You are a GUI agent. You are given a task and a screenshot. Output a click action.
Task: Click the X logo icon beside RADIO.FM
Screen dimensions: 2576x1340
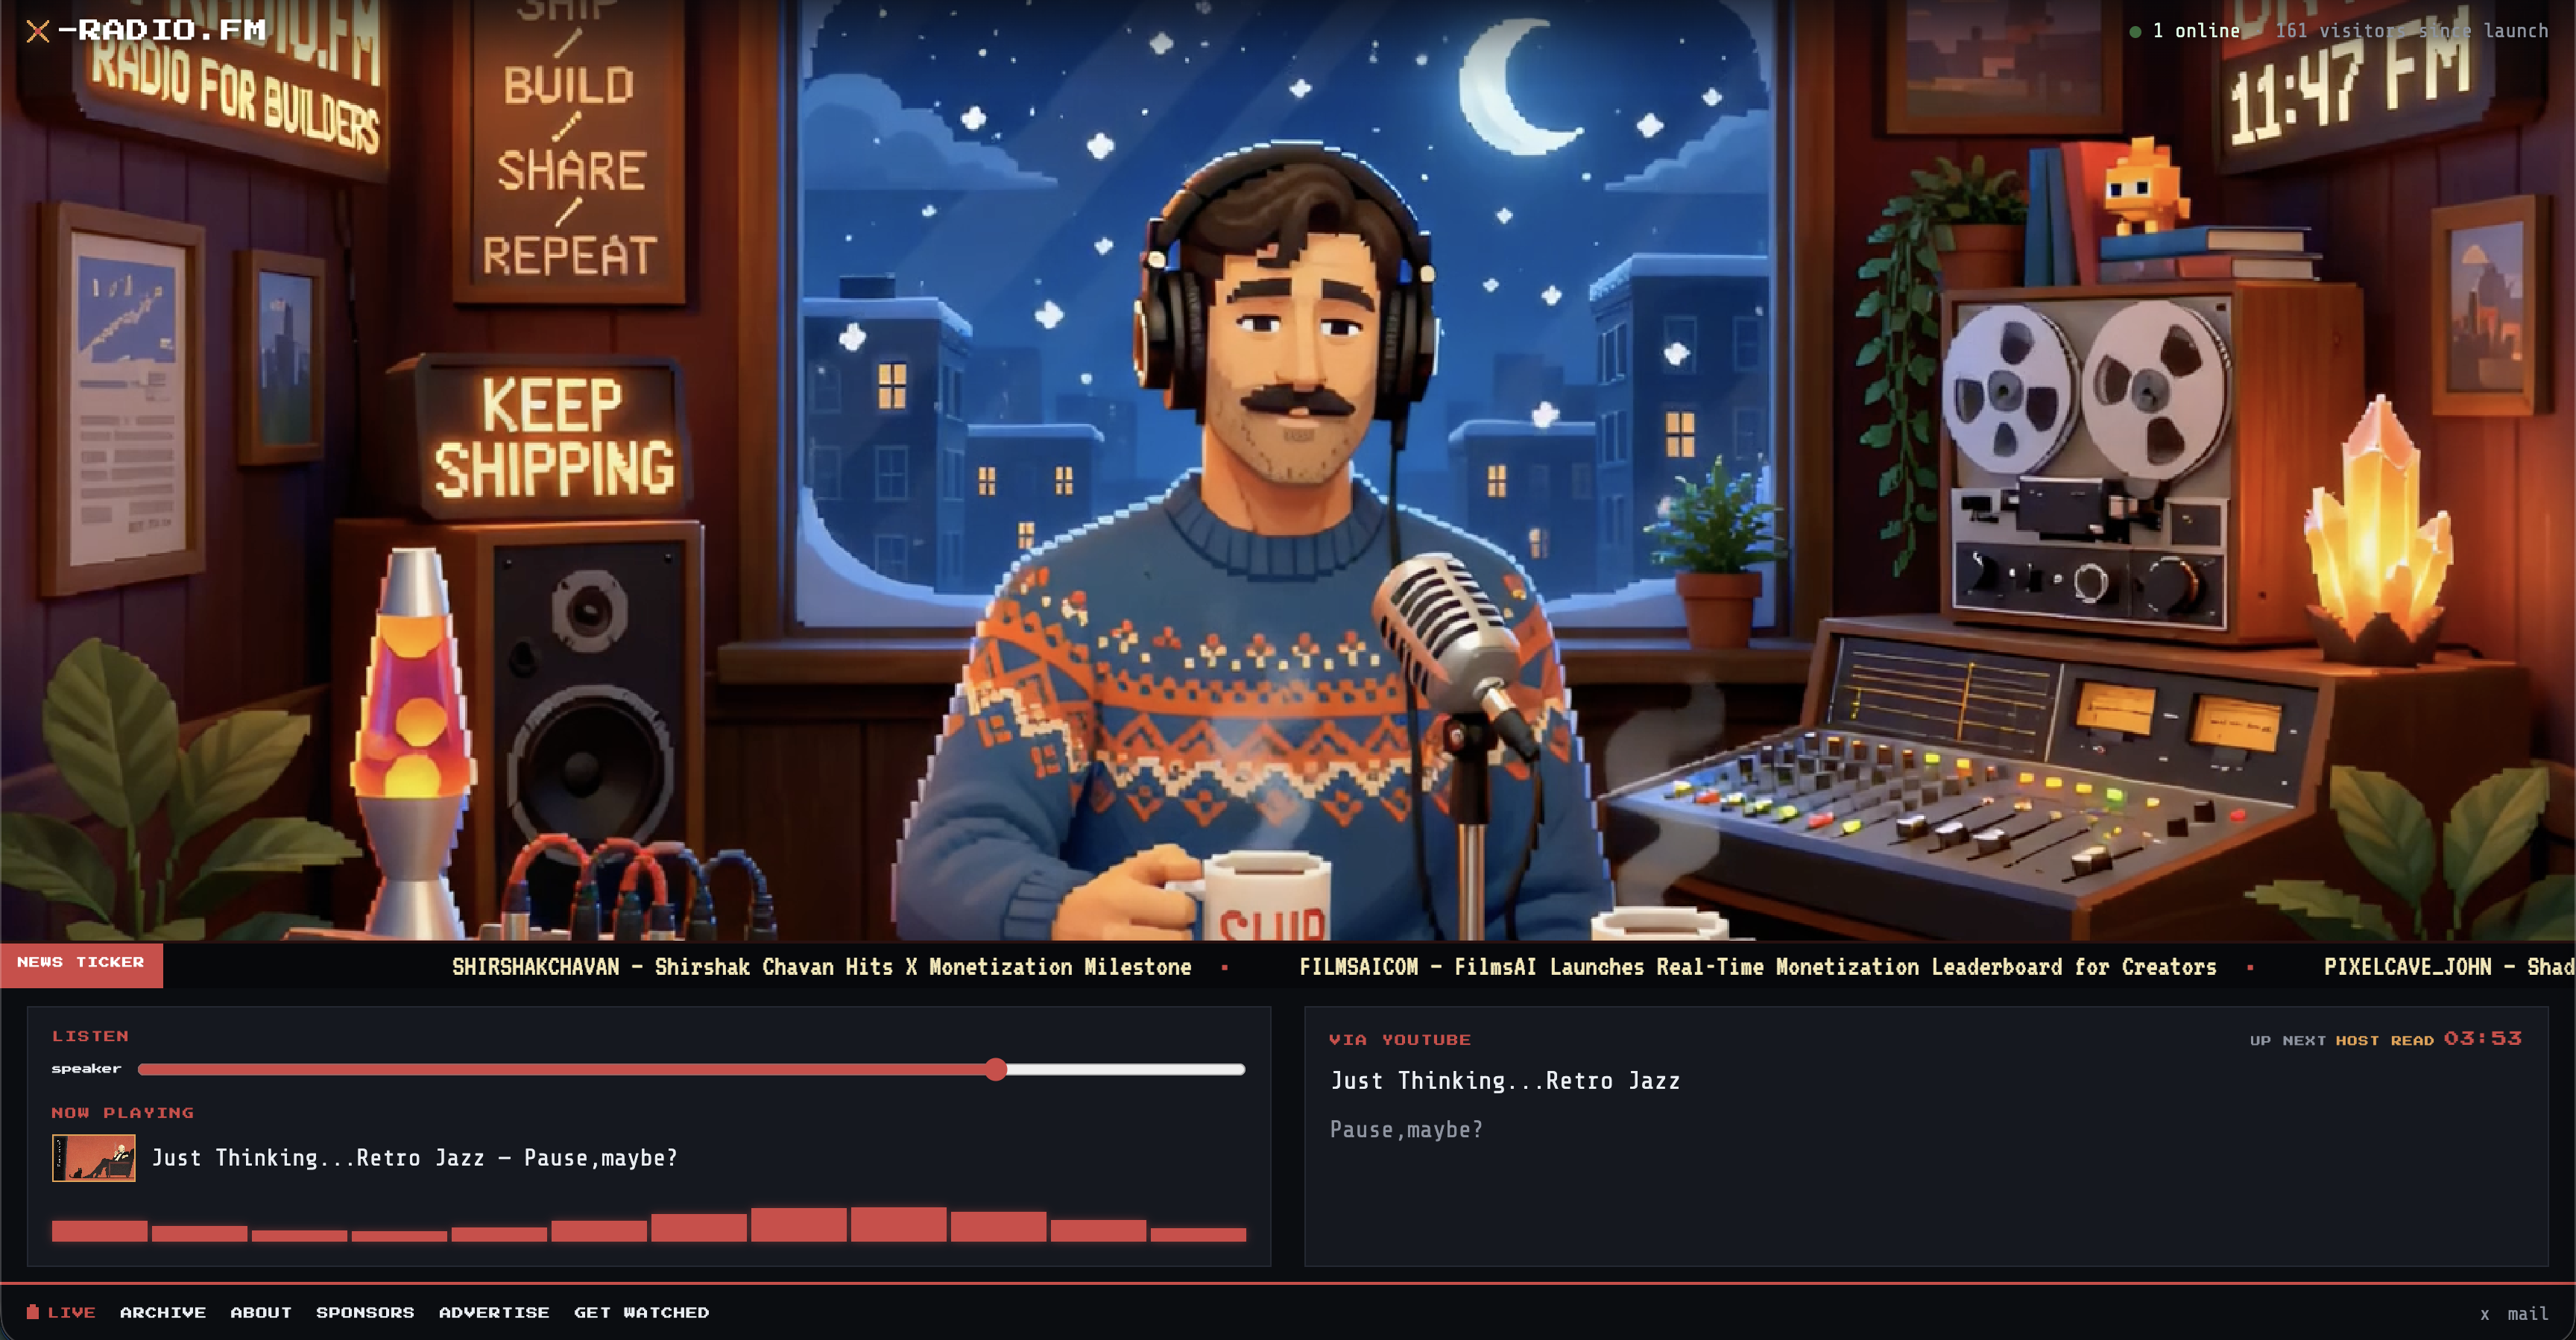tap(38, 31)
